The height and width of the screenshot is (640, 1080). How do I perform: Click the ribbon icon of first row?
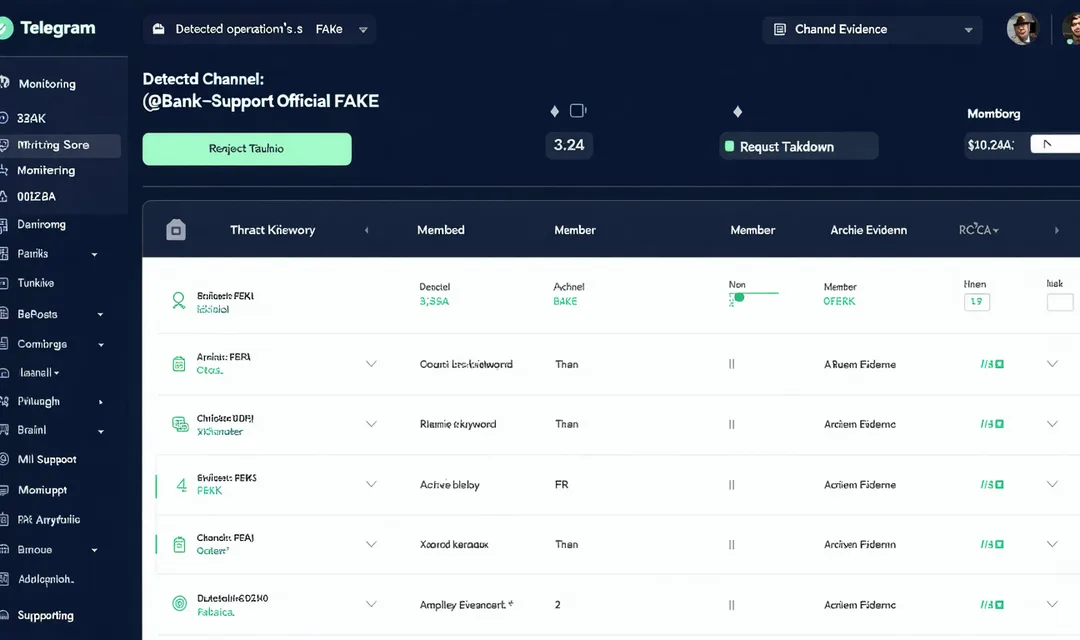click(x=178, y=300)
